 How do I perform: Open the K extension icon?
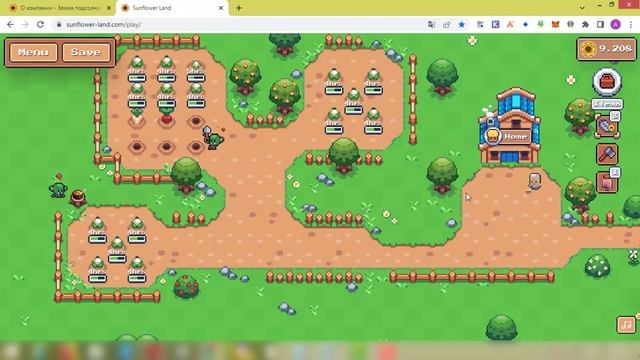click(x=495, y=24)
